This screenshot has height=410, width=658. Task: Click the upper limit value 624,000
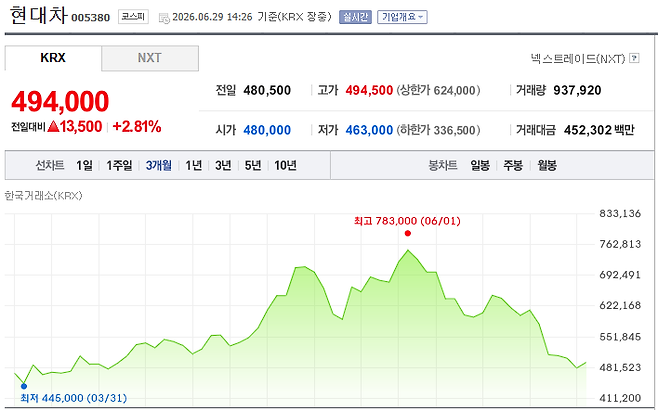(x=454, y=90)
